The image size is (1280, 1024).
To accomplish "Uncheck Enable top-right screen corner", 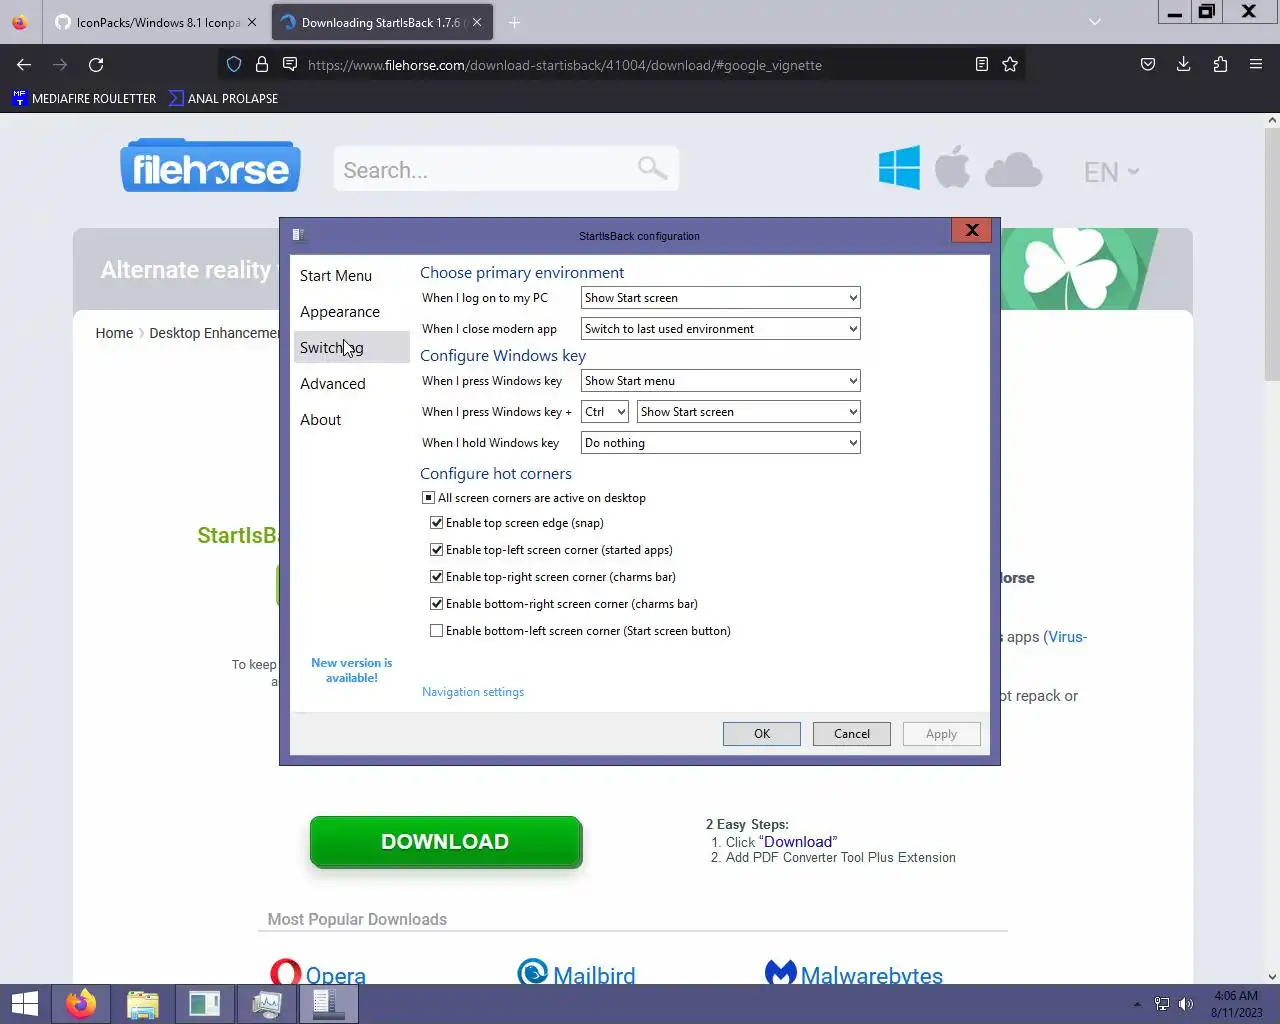I will pos(436,577).
